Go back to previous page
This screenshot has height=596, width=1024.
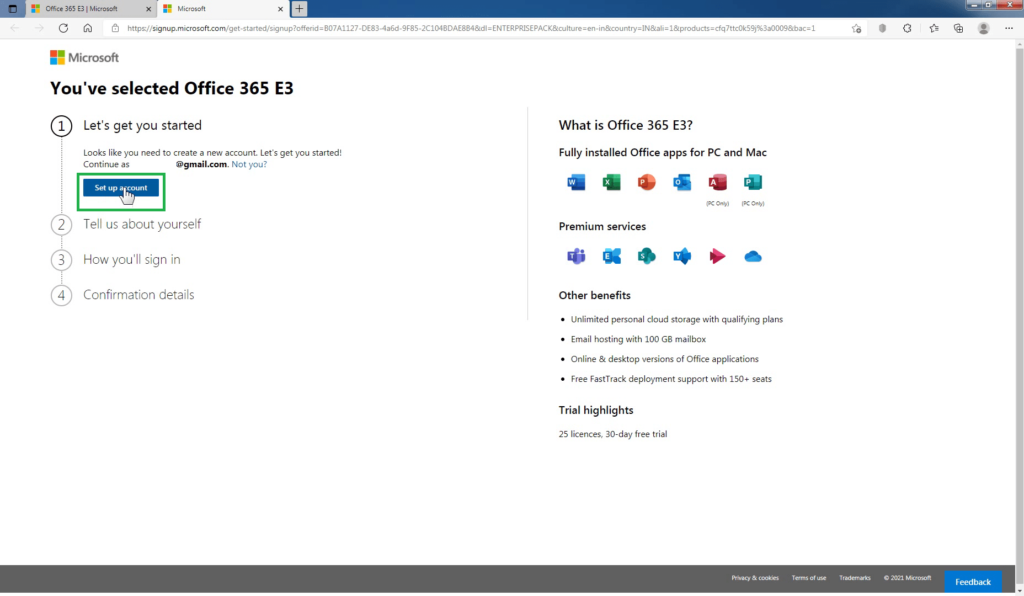[15, 28]
